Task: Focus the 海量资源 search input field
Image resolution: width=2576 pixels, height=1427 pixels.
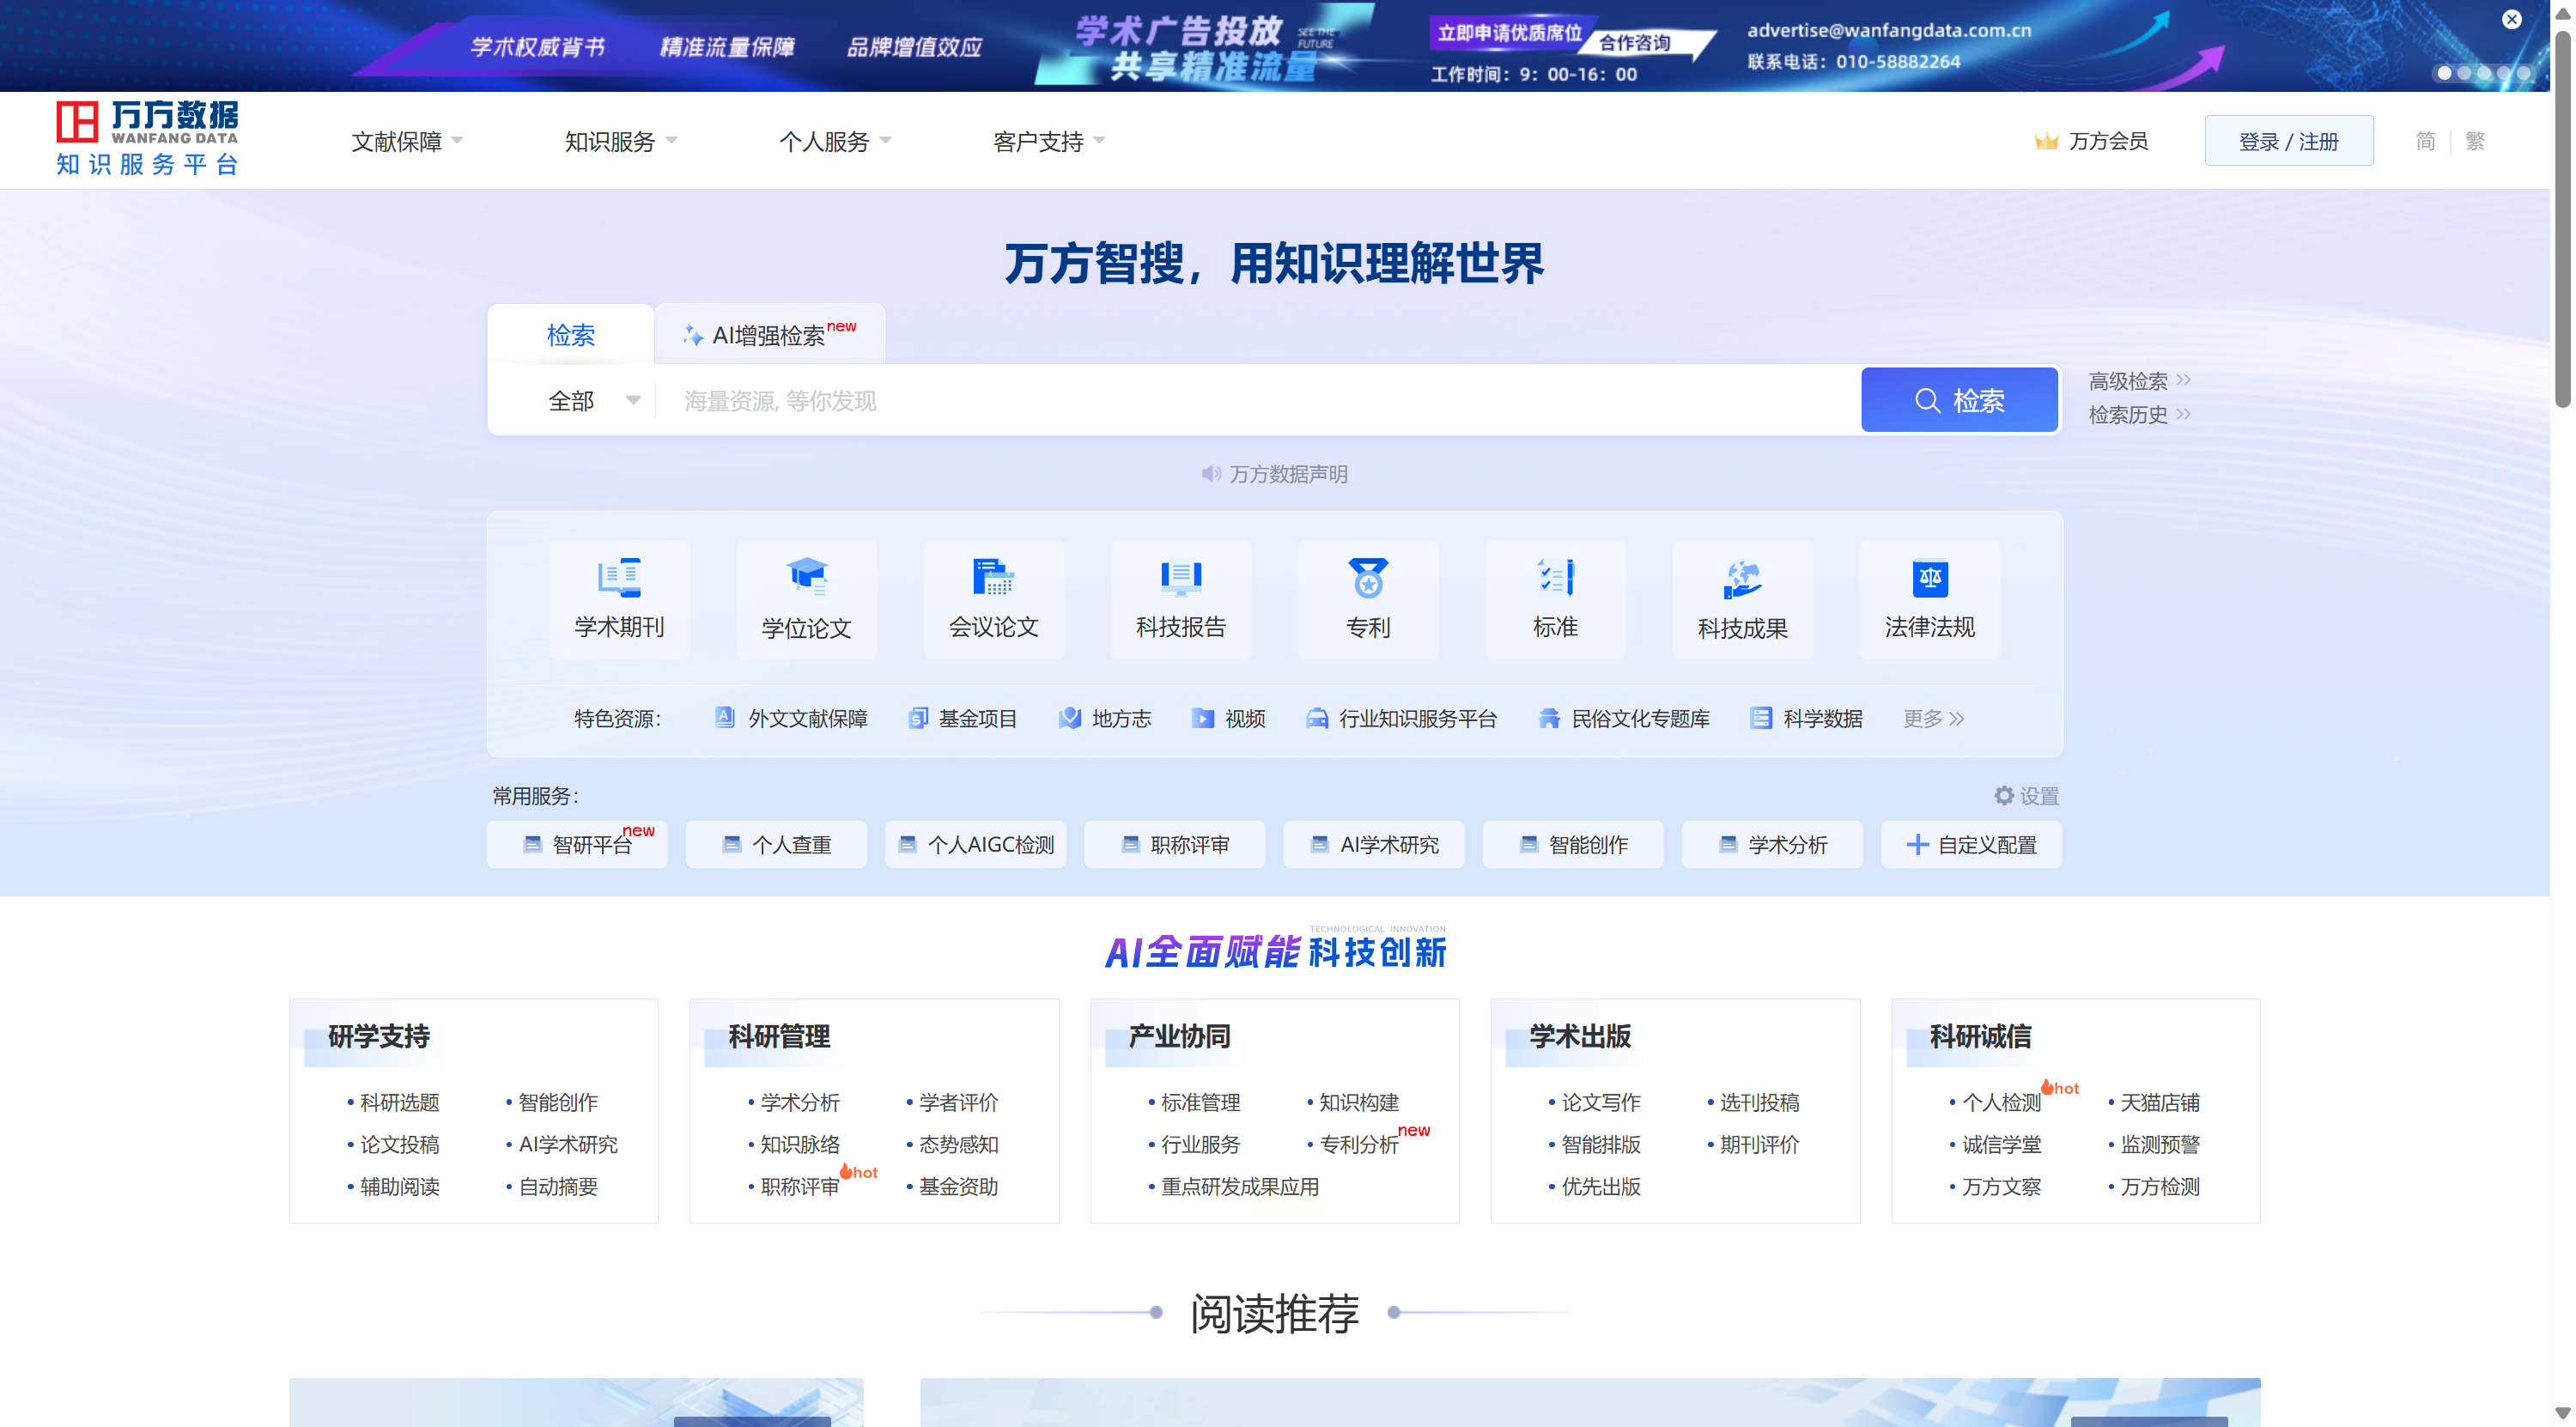Action: click(1258, 400)
